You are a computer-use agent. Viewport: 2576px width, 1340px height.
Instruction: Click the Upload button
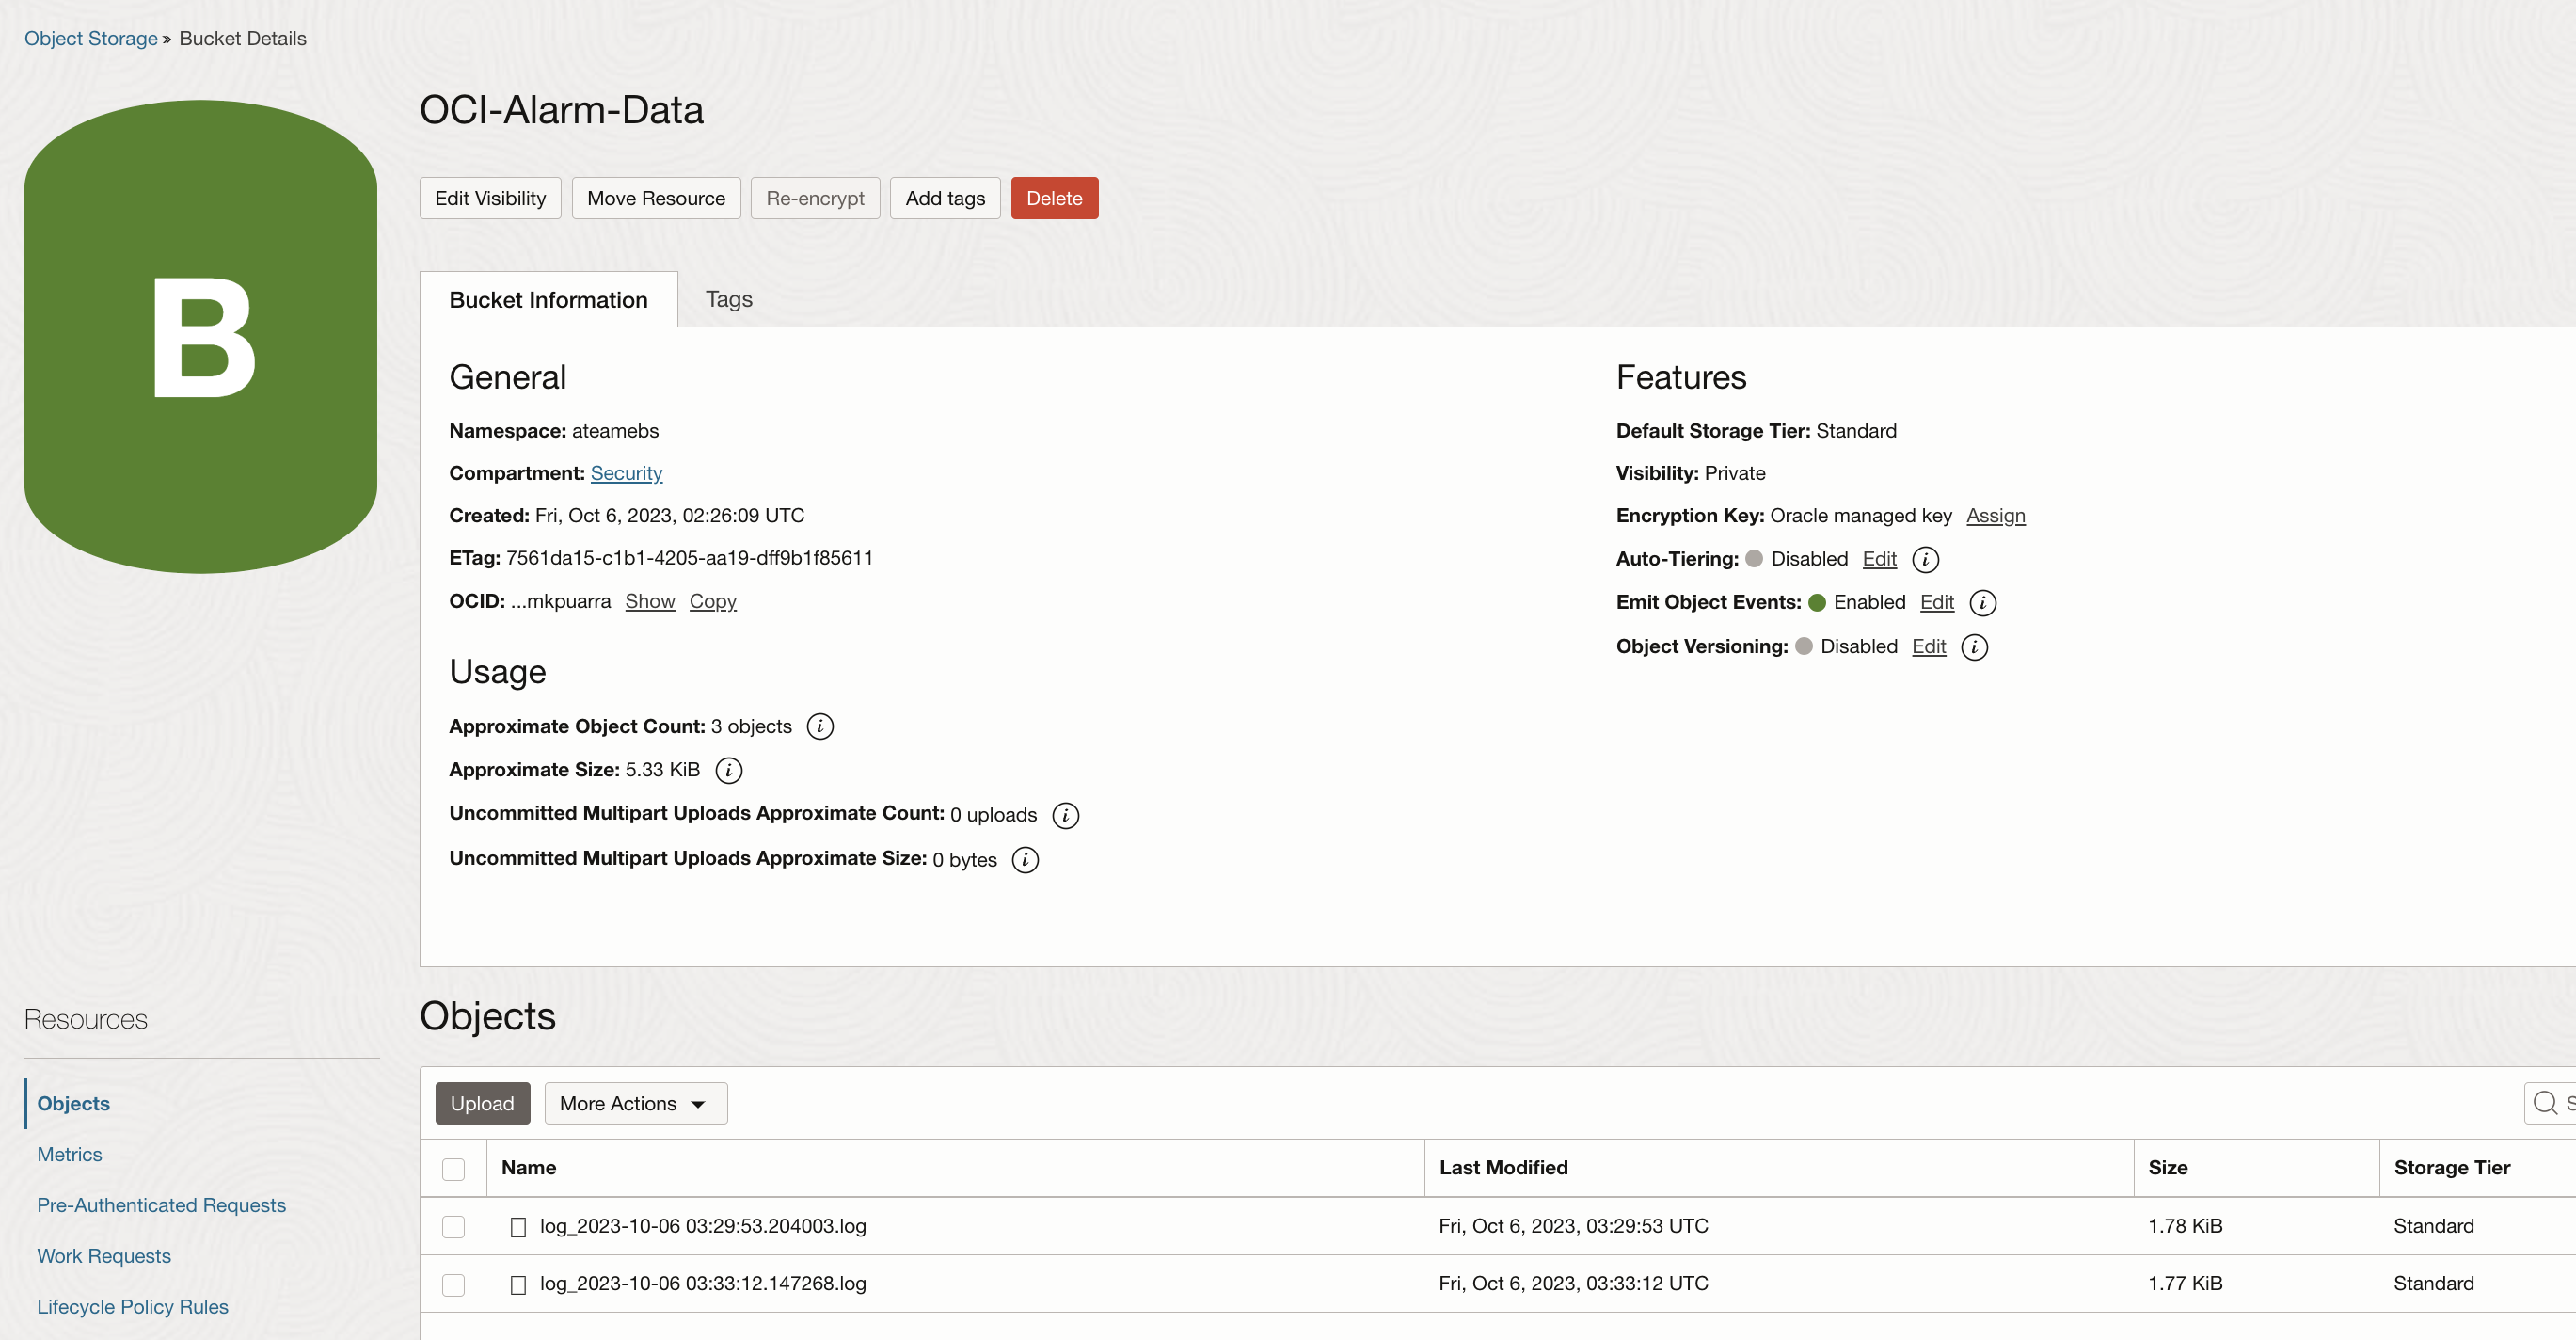tap(482, 1103)
